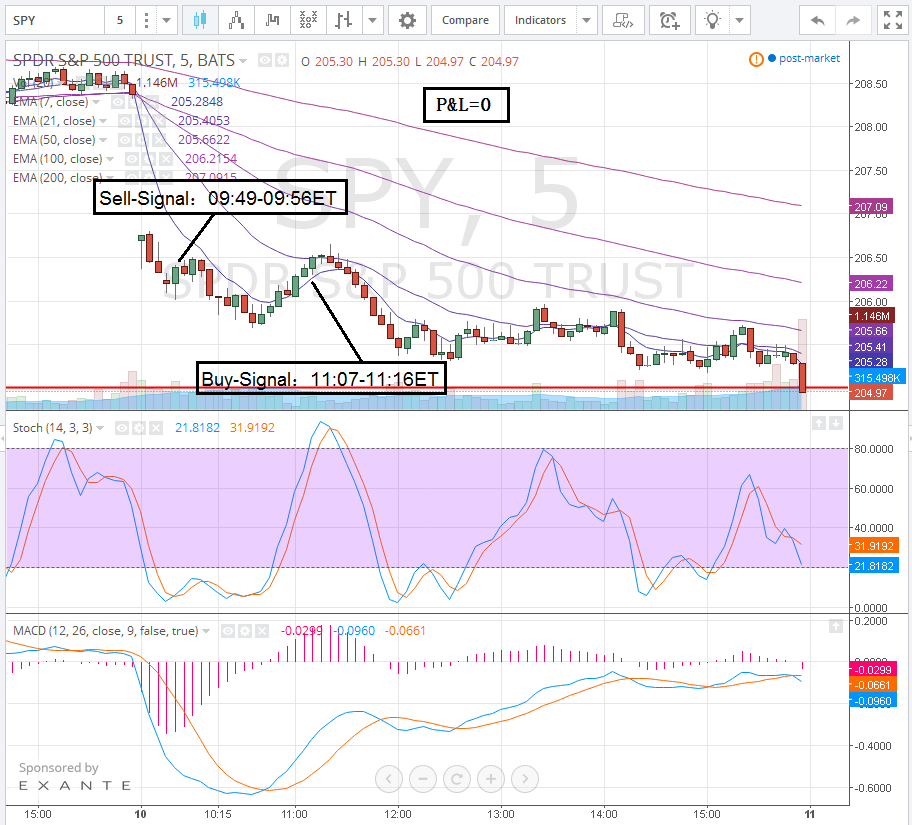
Task: Open chart properties gear in top toolbar
Action: point(407,20)
